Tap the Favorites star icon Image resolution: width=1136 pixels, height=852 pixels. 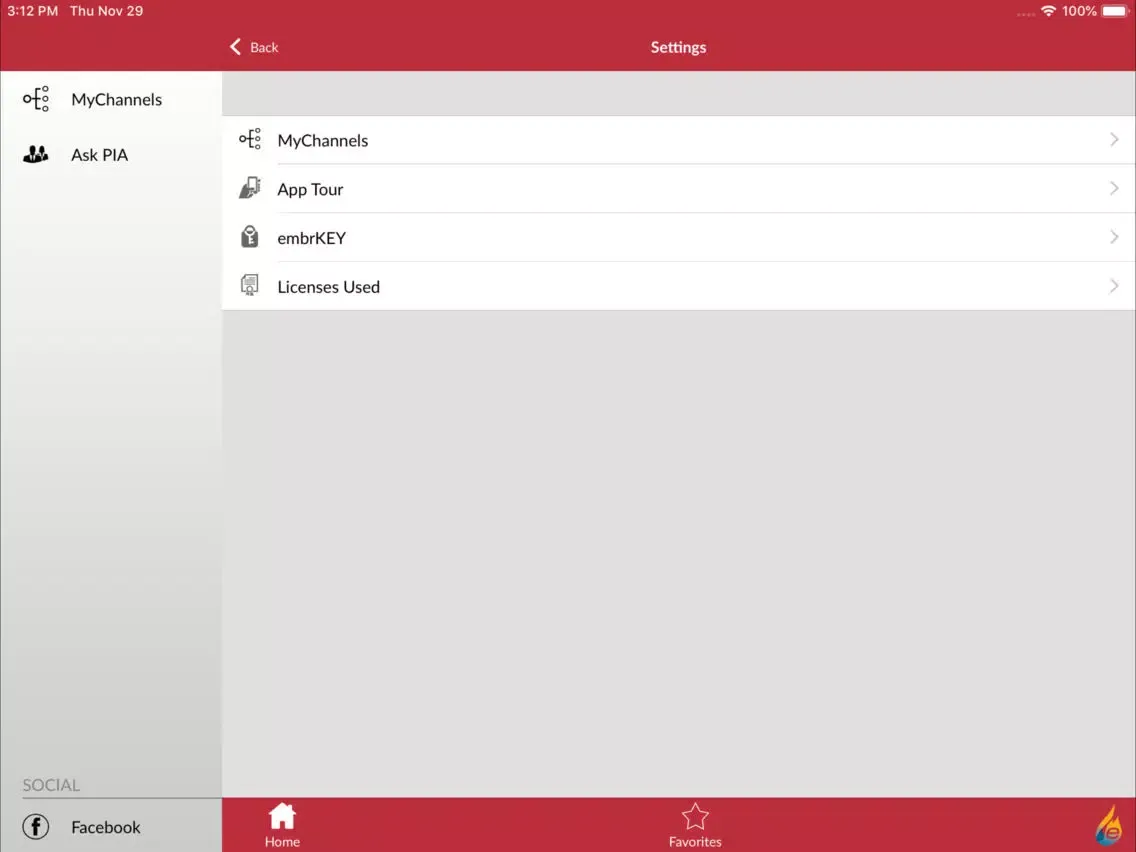click(x=695, y=816)
